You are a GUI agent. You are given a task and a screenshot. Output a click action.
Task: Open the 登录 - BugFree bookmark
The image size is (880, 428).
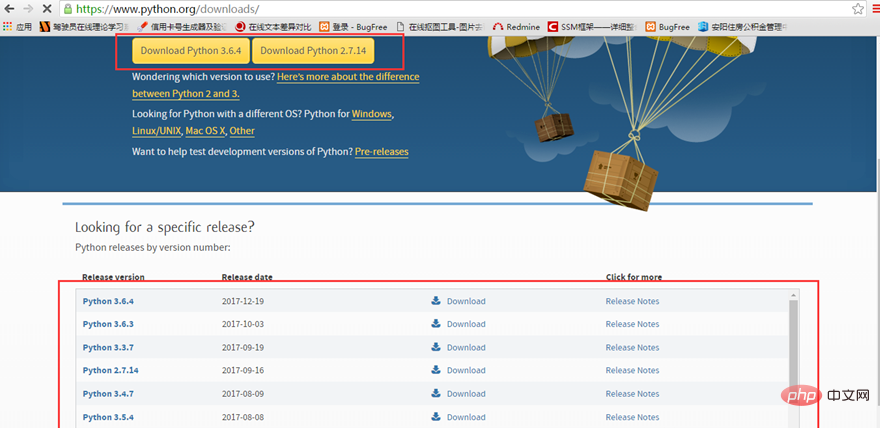355,26
